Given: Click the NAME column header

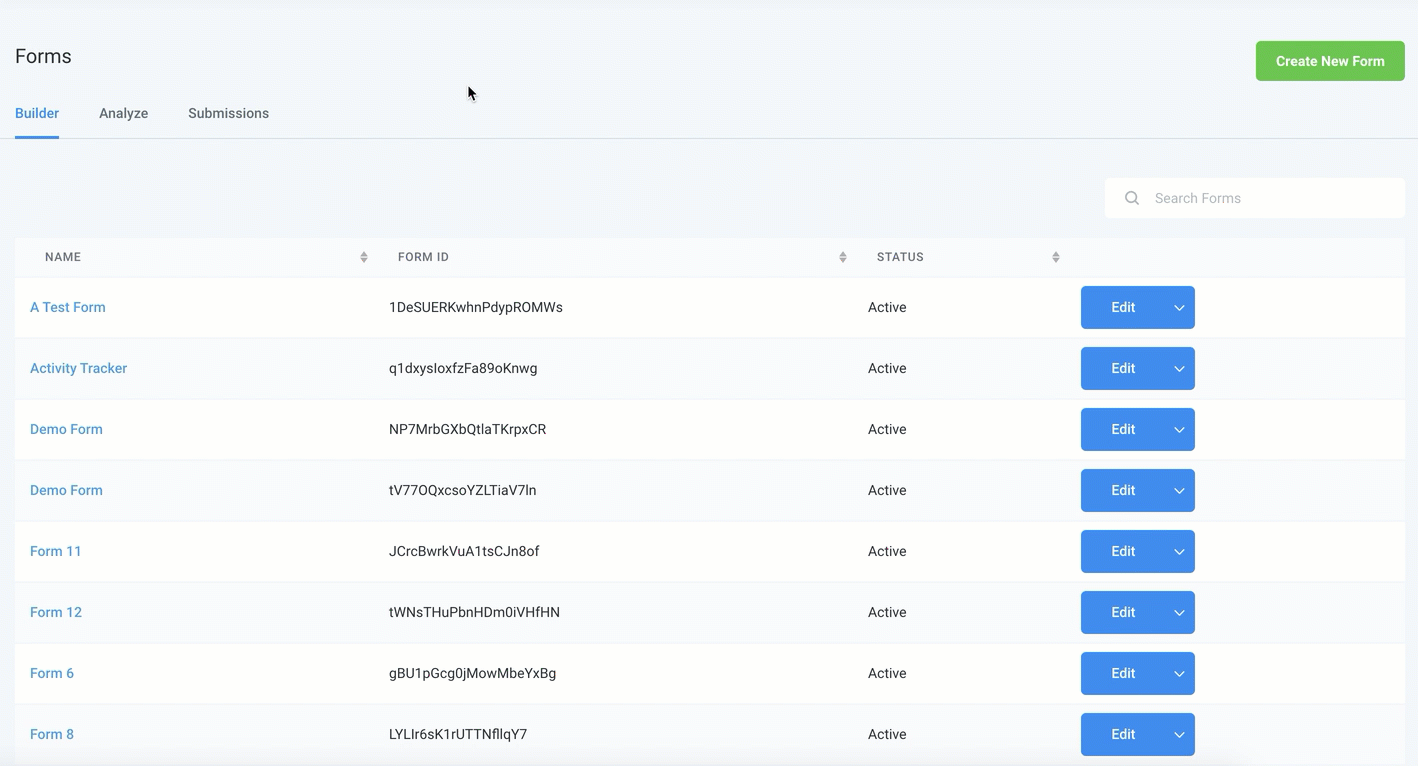Looking at the screenshot, I should point(63,257).
